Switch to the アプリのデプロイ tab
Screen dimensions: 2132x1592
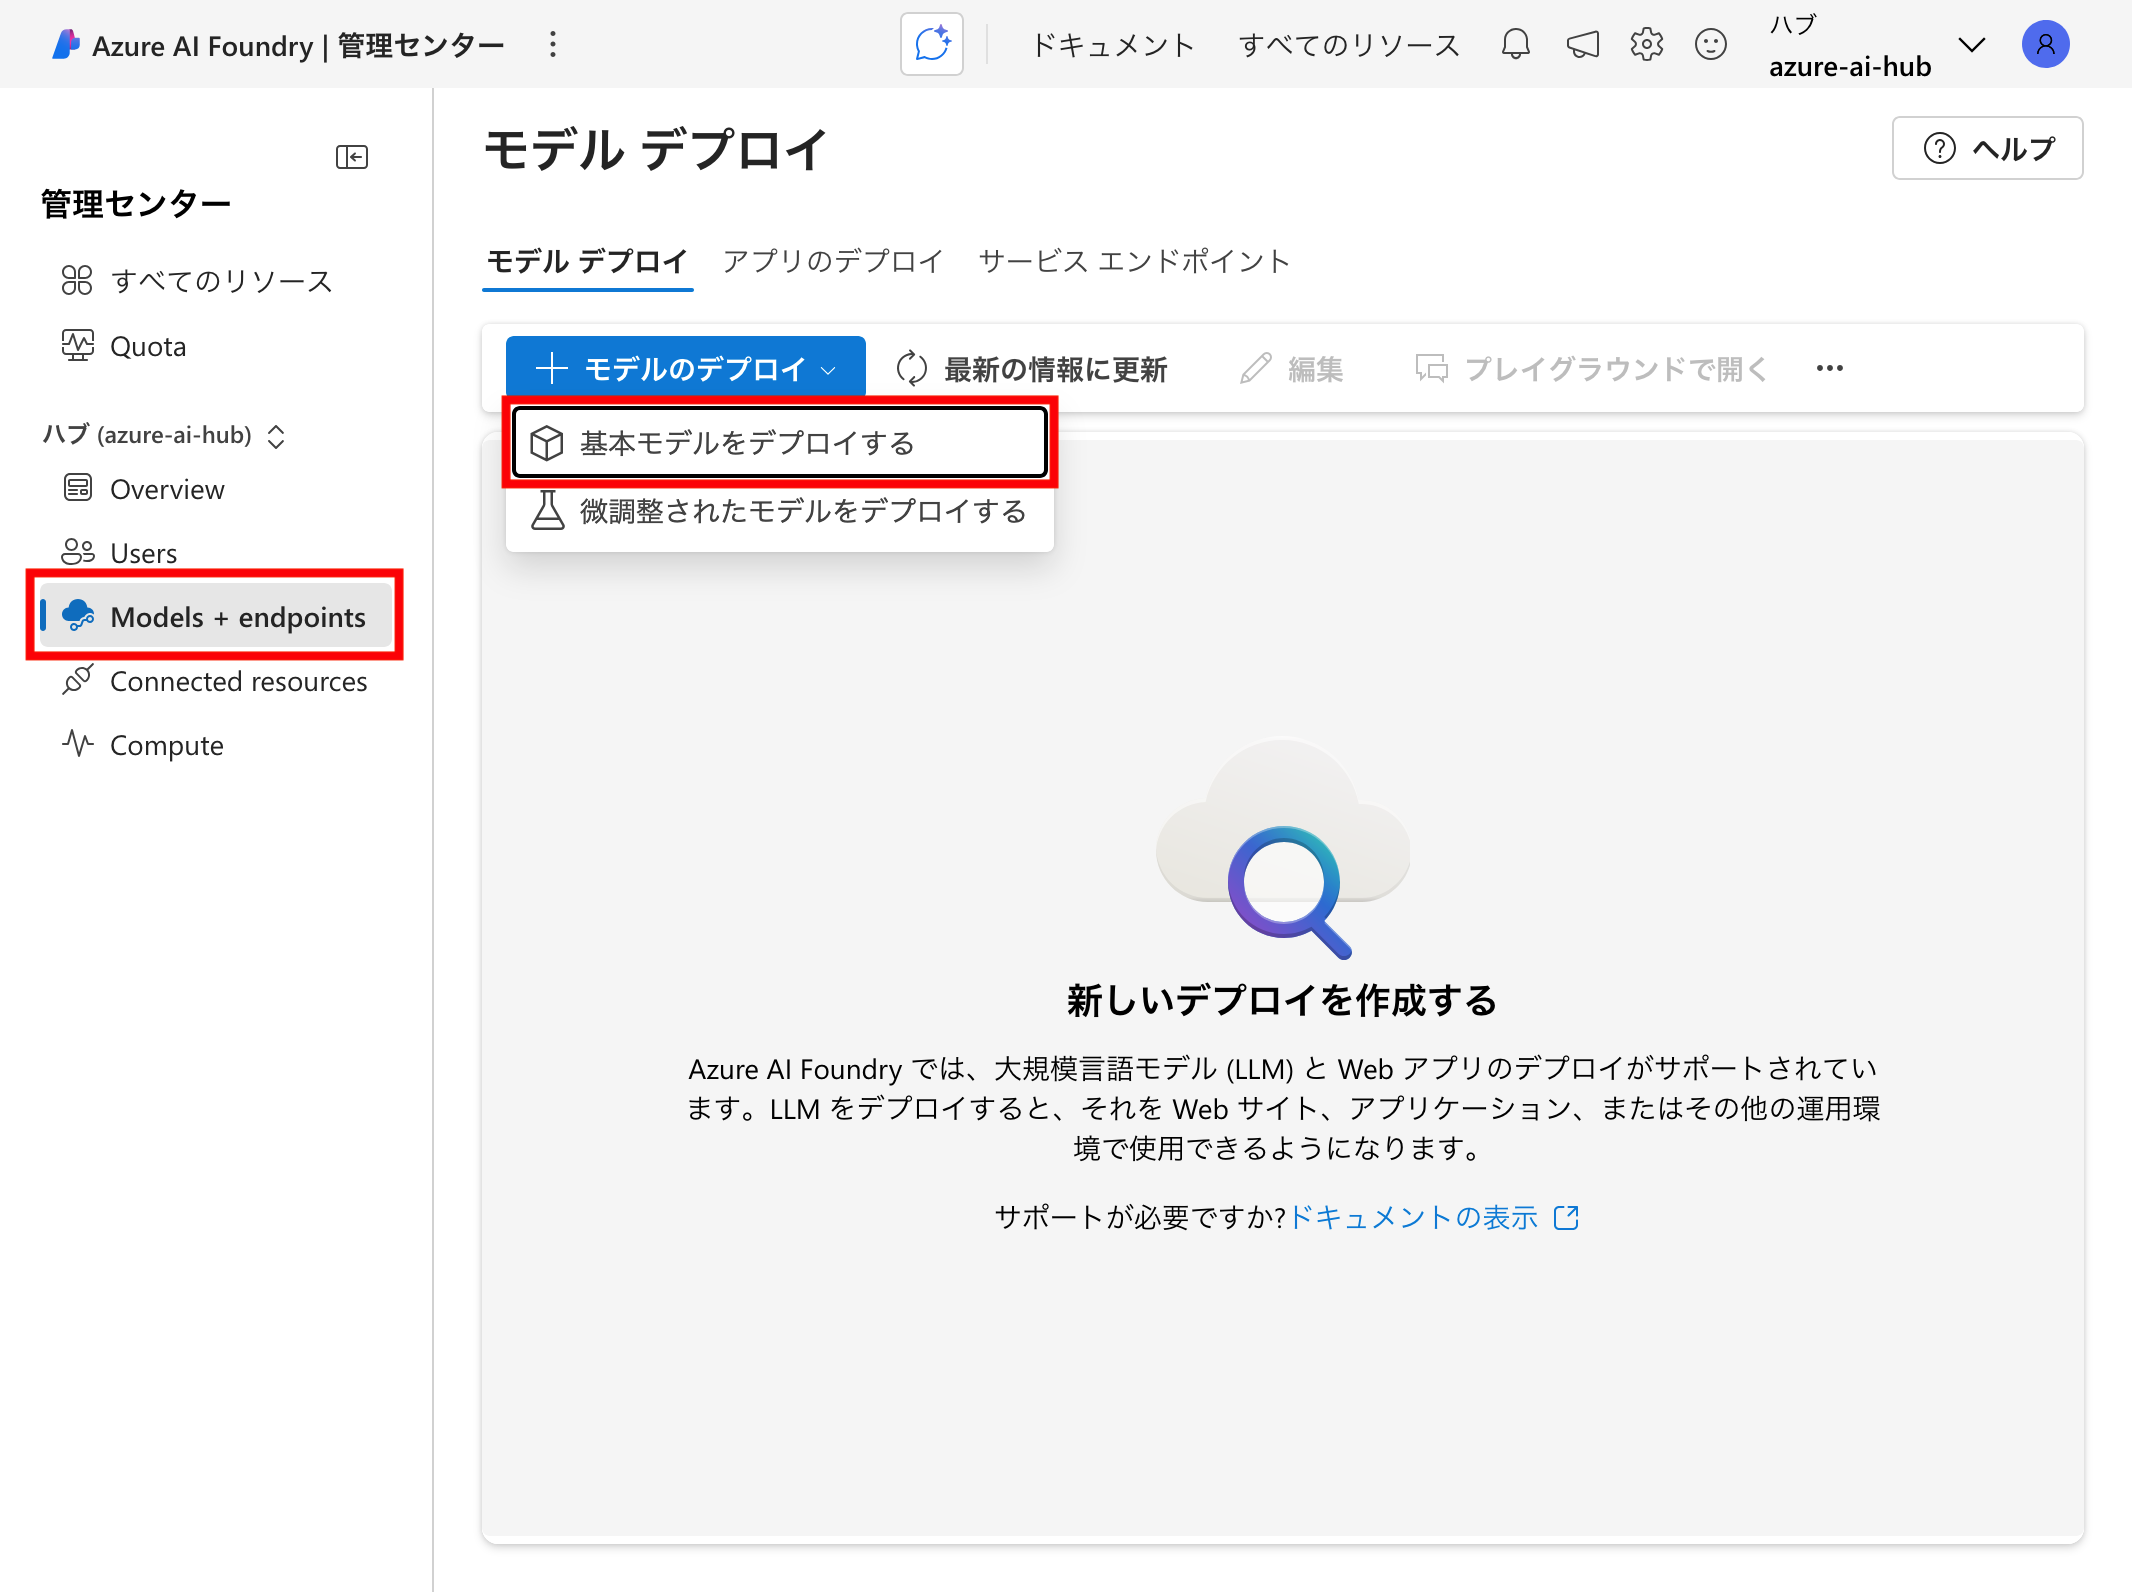pos(833,261)
